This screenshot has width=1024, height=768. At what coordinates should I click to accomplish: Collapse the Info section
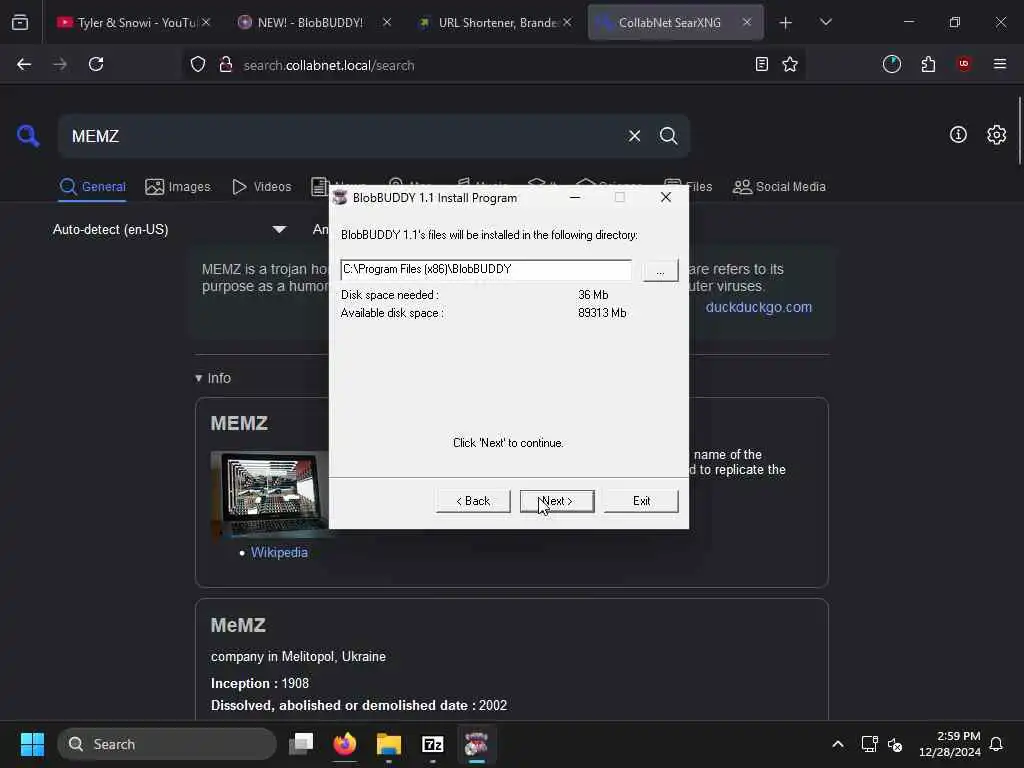click(x=213, y=378)
